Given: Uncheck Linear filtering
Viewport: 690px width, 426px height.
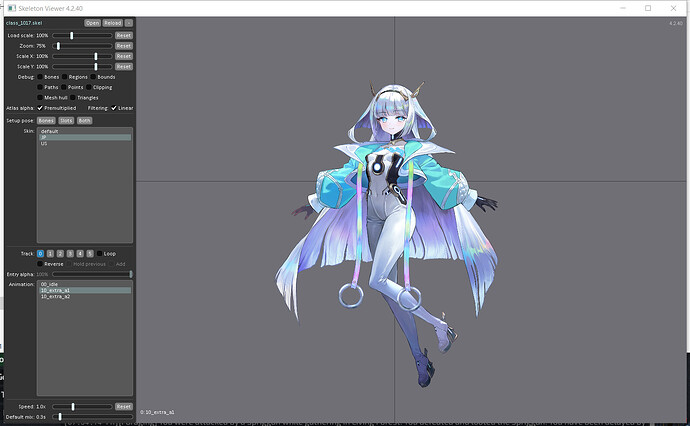Looking at the screenshot, I should tap(114, 108).
